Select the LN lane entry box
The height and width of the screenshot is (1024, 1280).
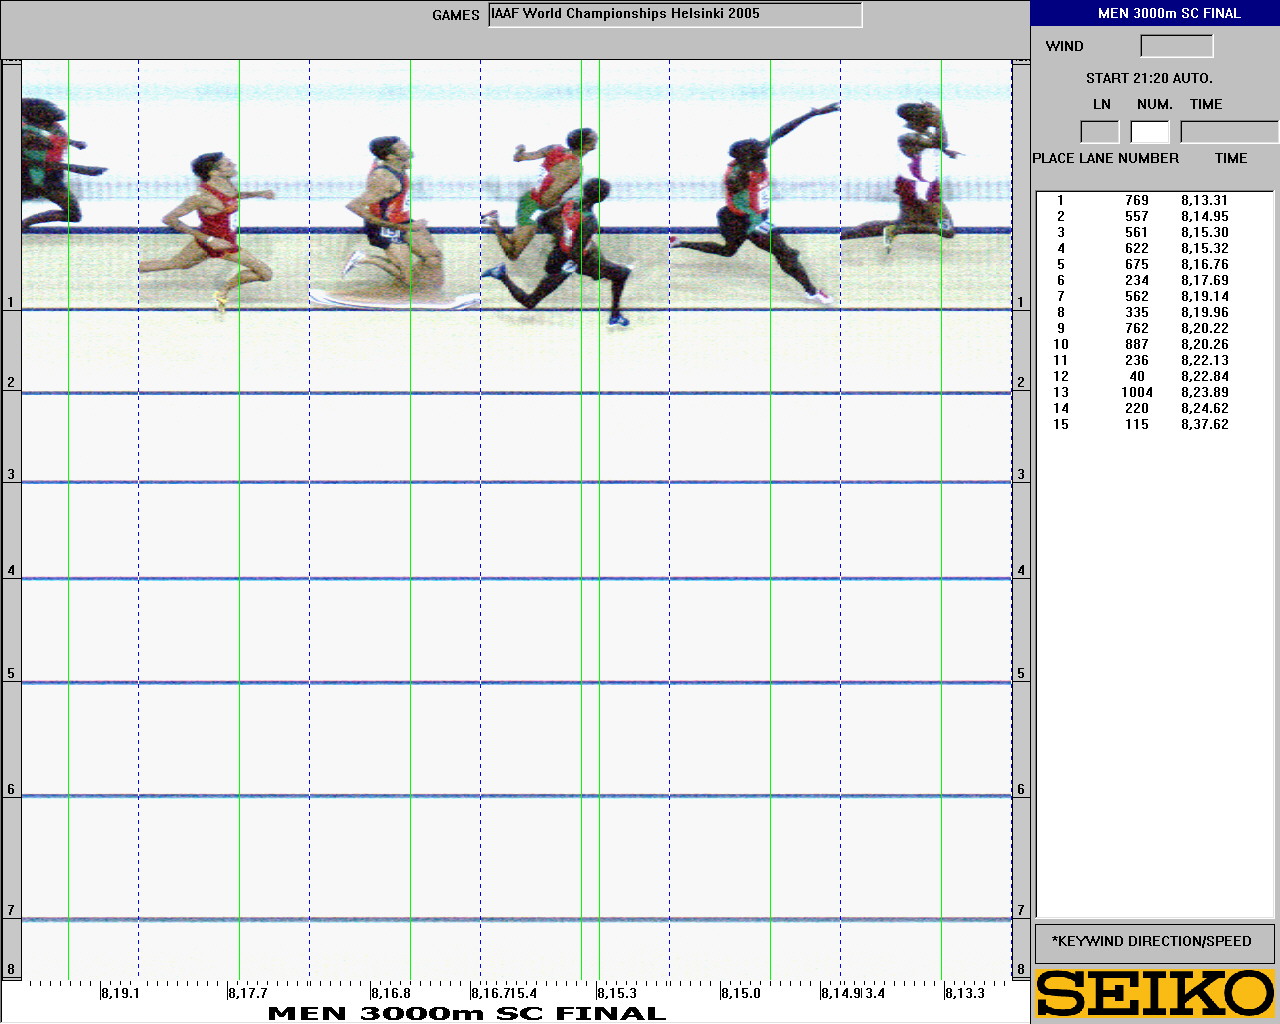1099,132
